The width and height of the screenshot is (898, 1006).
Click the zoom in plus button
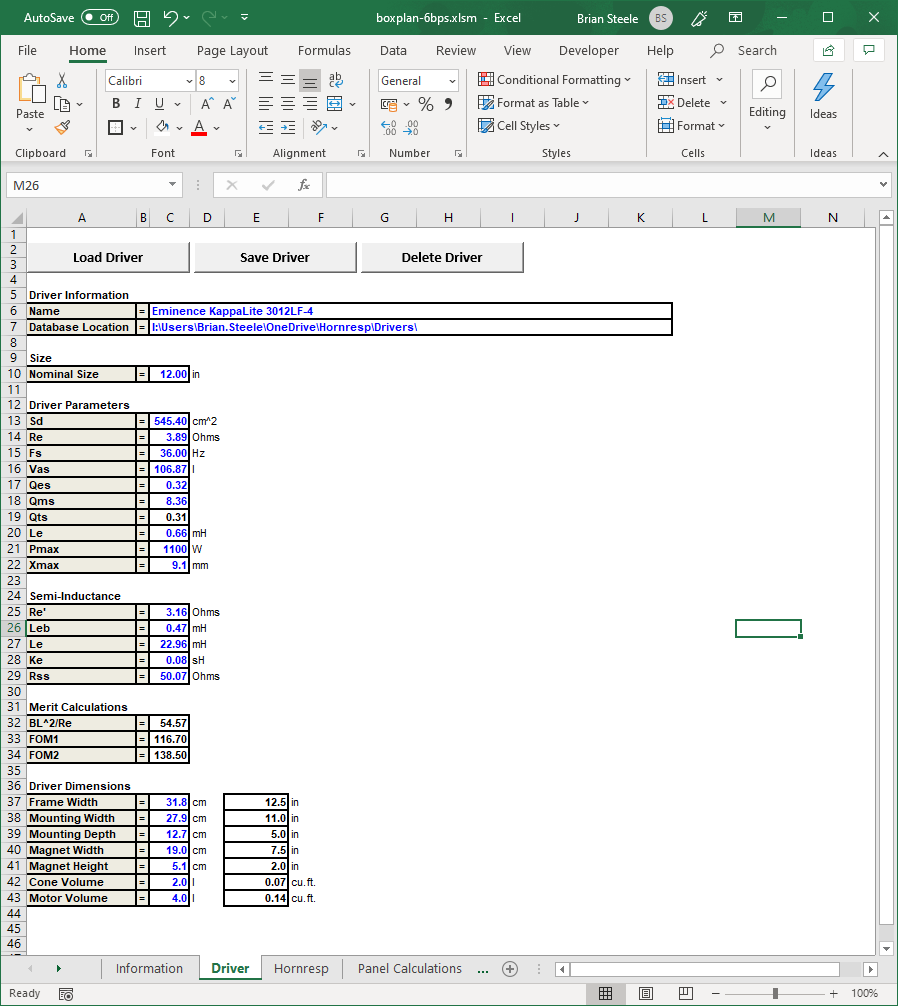[834, 994]
